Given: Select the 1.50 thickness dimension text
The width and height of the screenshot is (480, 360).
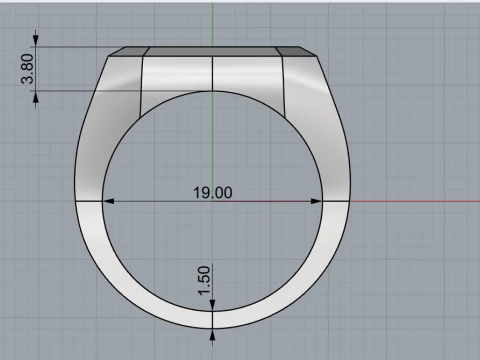Looking at the screenshot, I should (x=204, y=281).
